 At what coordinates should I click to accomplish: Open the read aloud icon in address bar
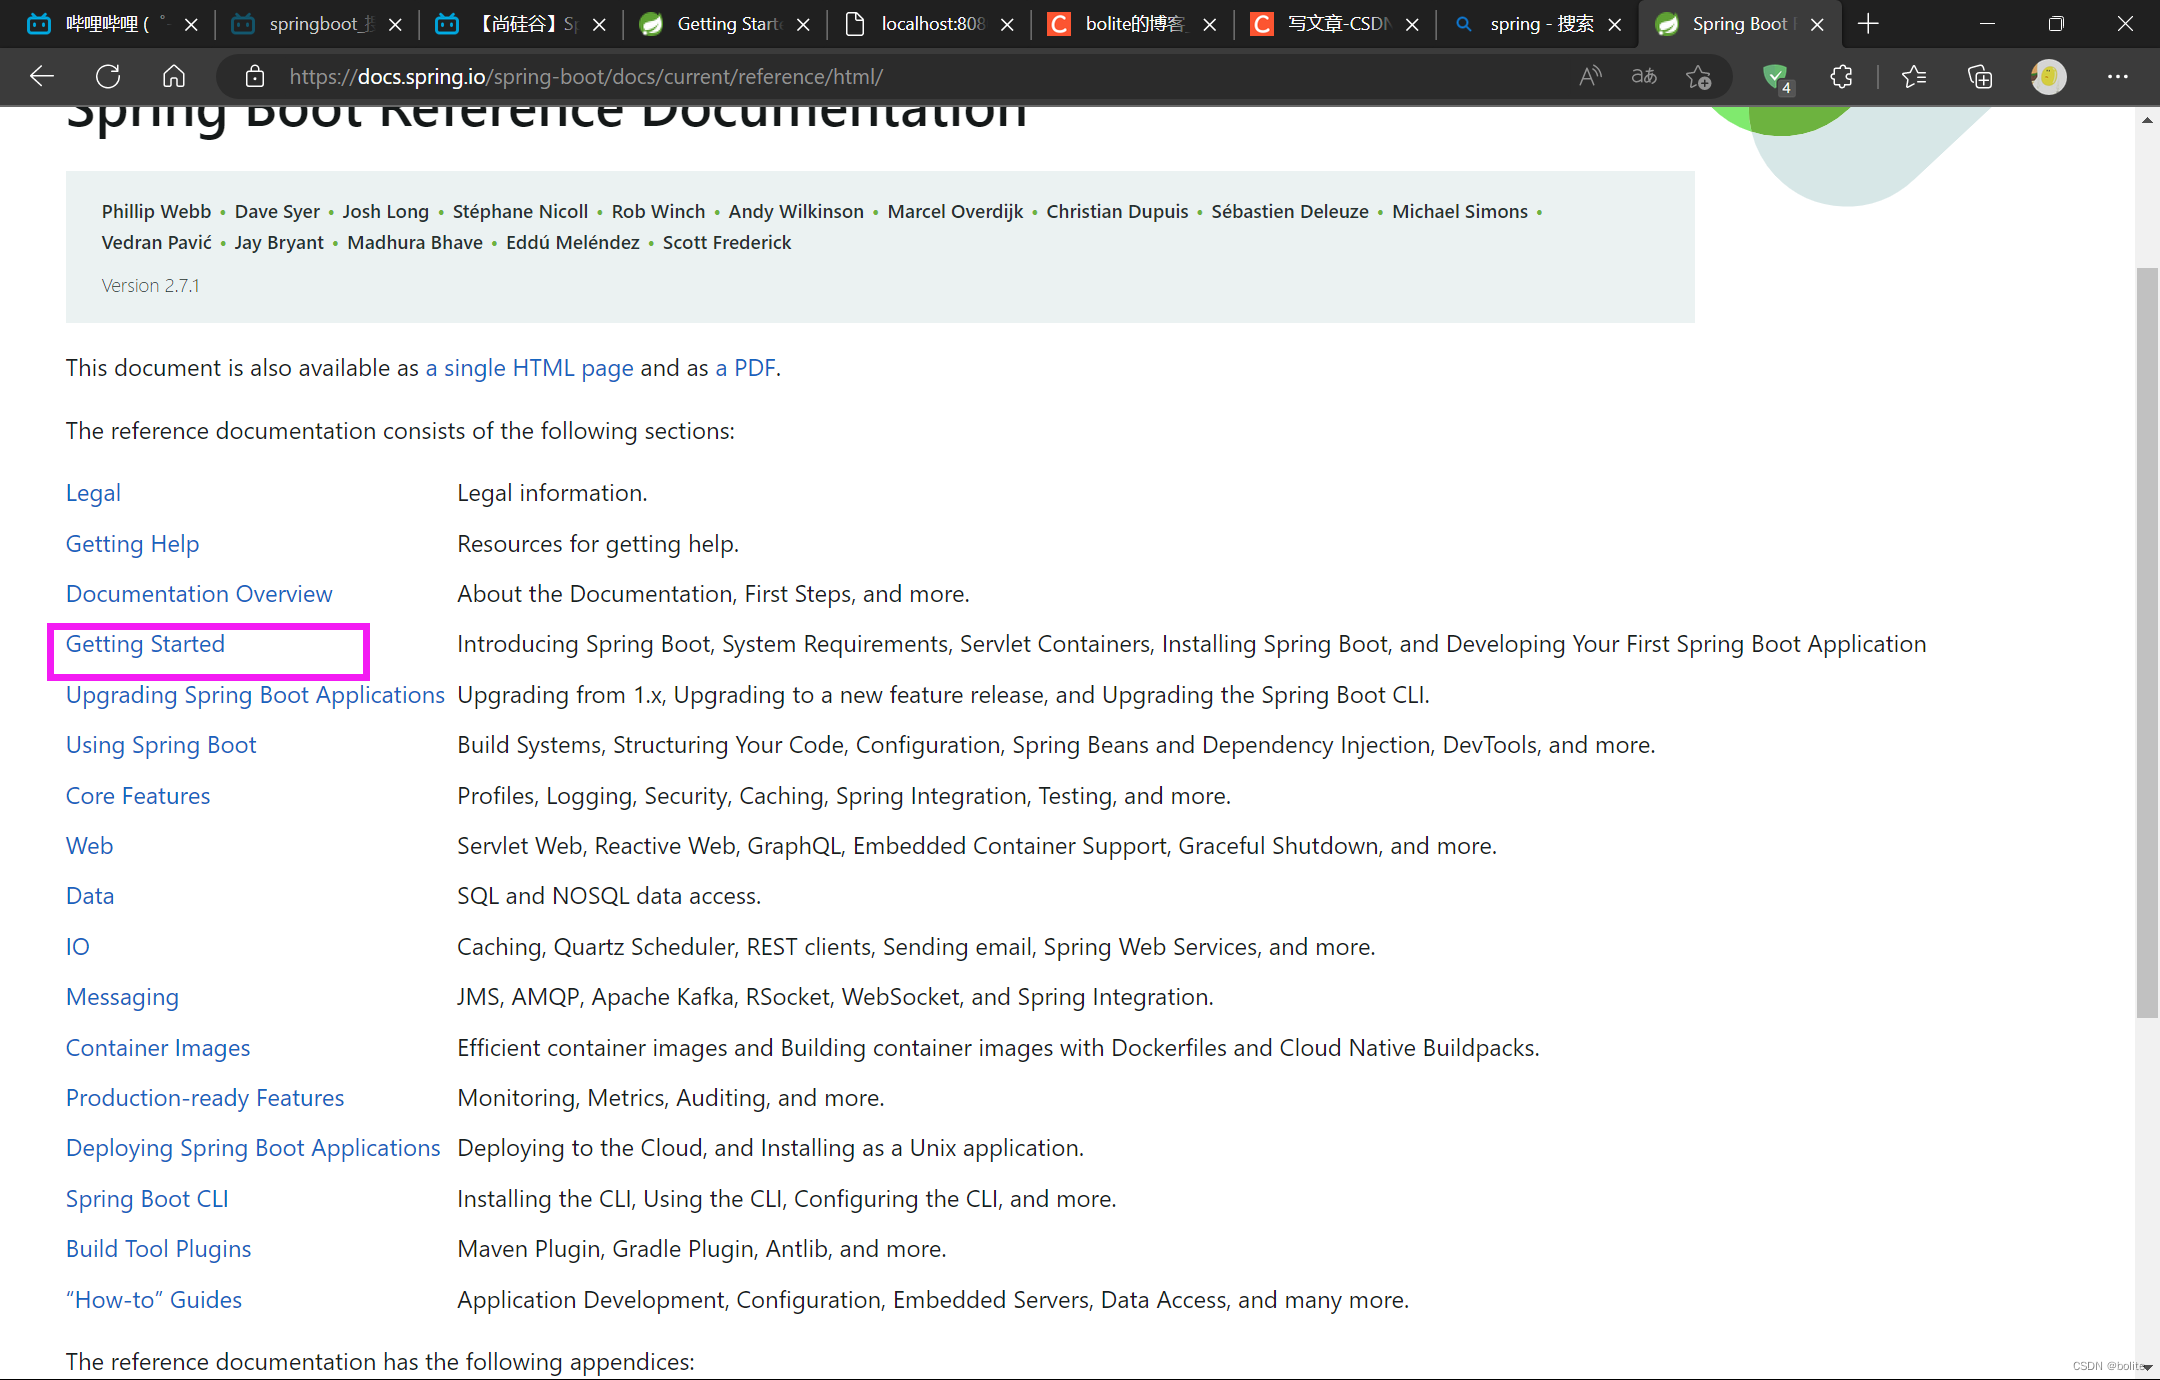pos(1589,76)
